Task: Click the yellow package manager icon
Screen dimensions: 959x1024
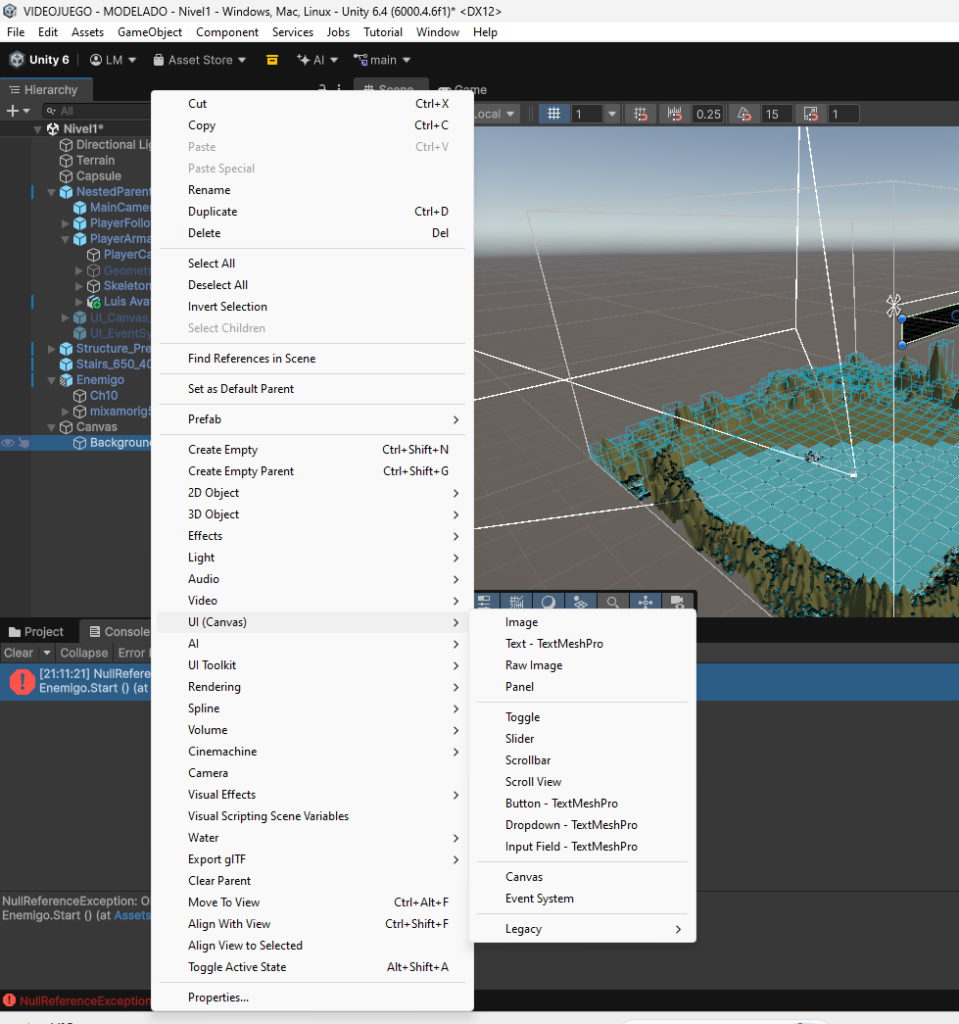Action: tap(272, 60)
